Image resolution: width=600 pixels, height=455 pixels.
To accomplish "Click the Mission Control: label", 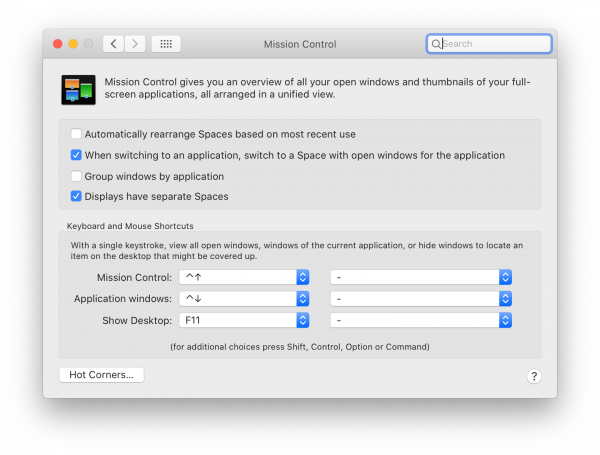I will (x=134, y=277).
